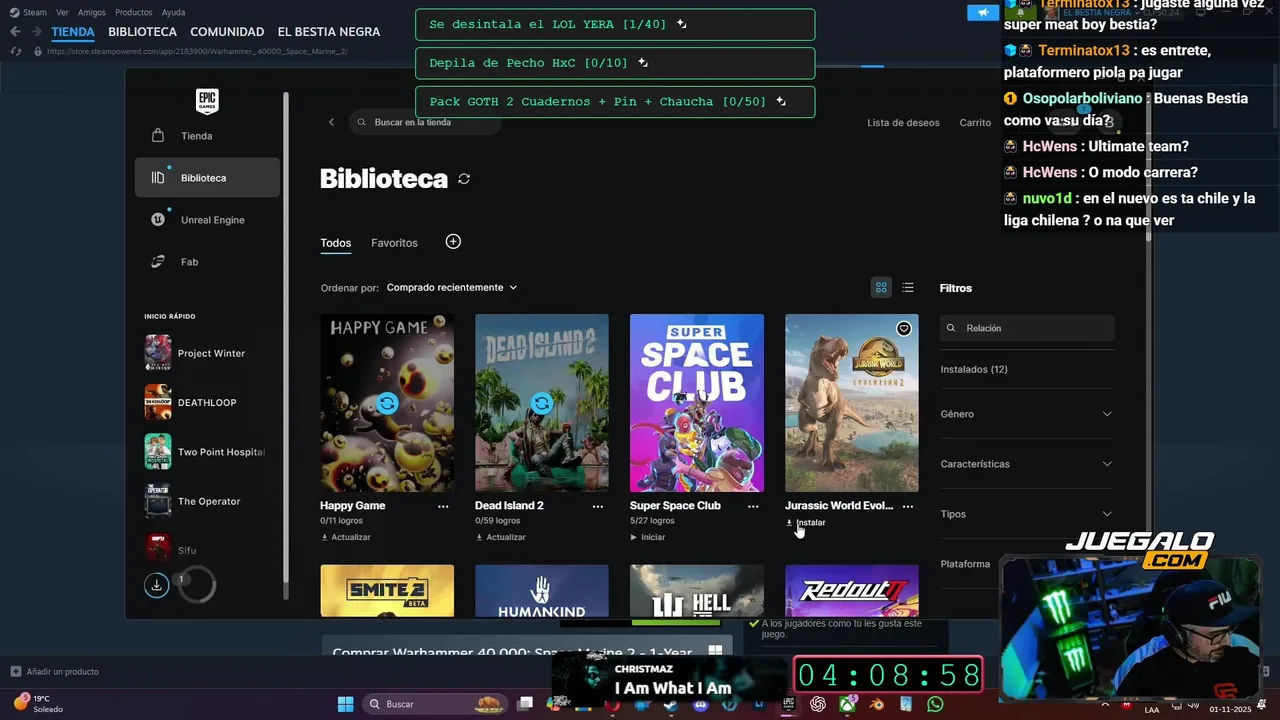
Task: Go back with the arrow left of search
Action: pyautogui.click(x=332, y=122)
